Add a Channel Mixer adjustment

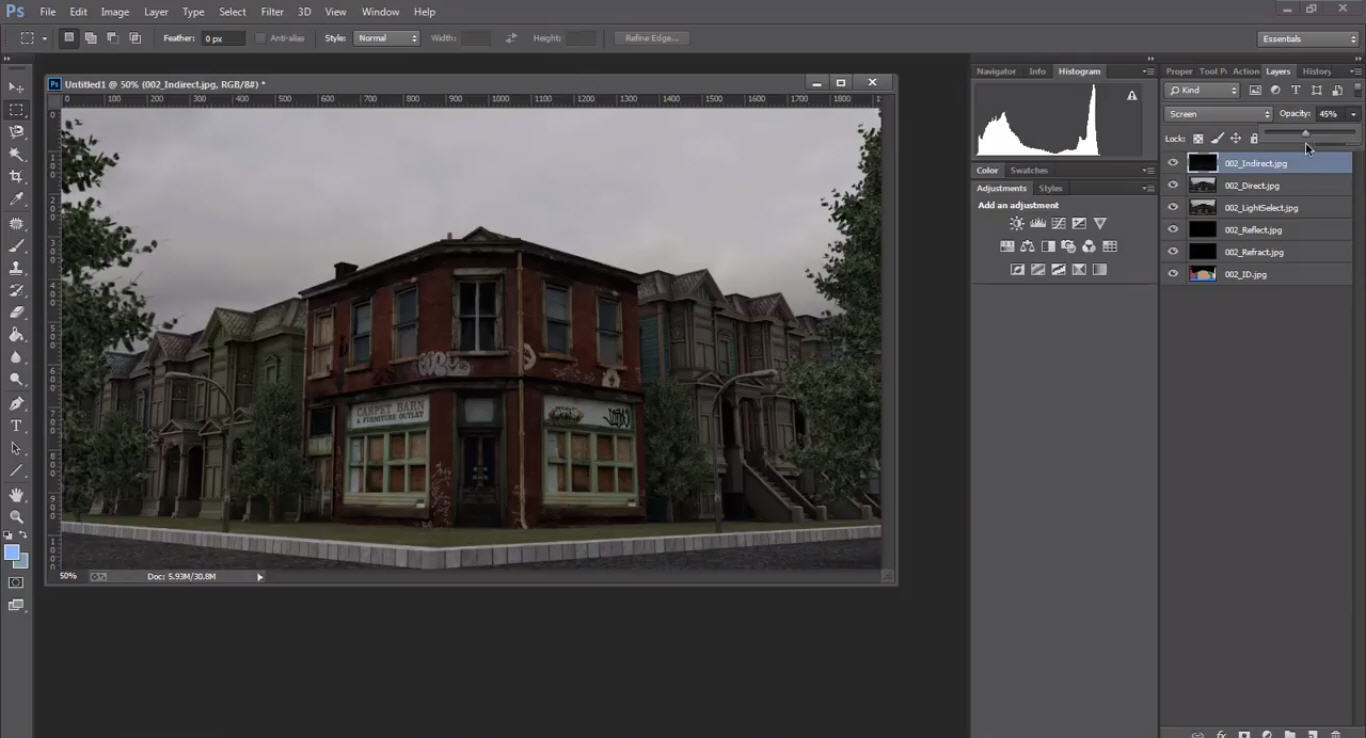[1089, 246]
